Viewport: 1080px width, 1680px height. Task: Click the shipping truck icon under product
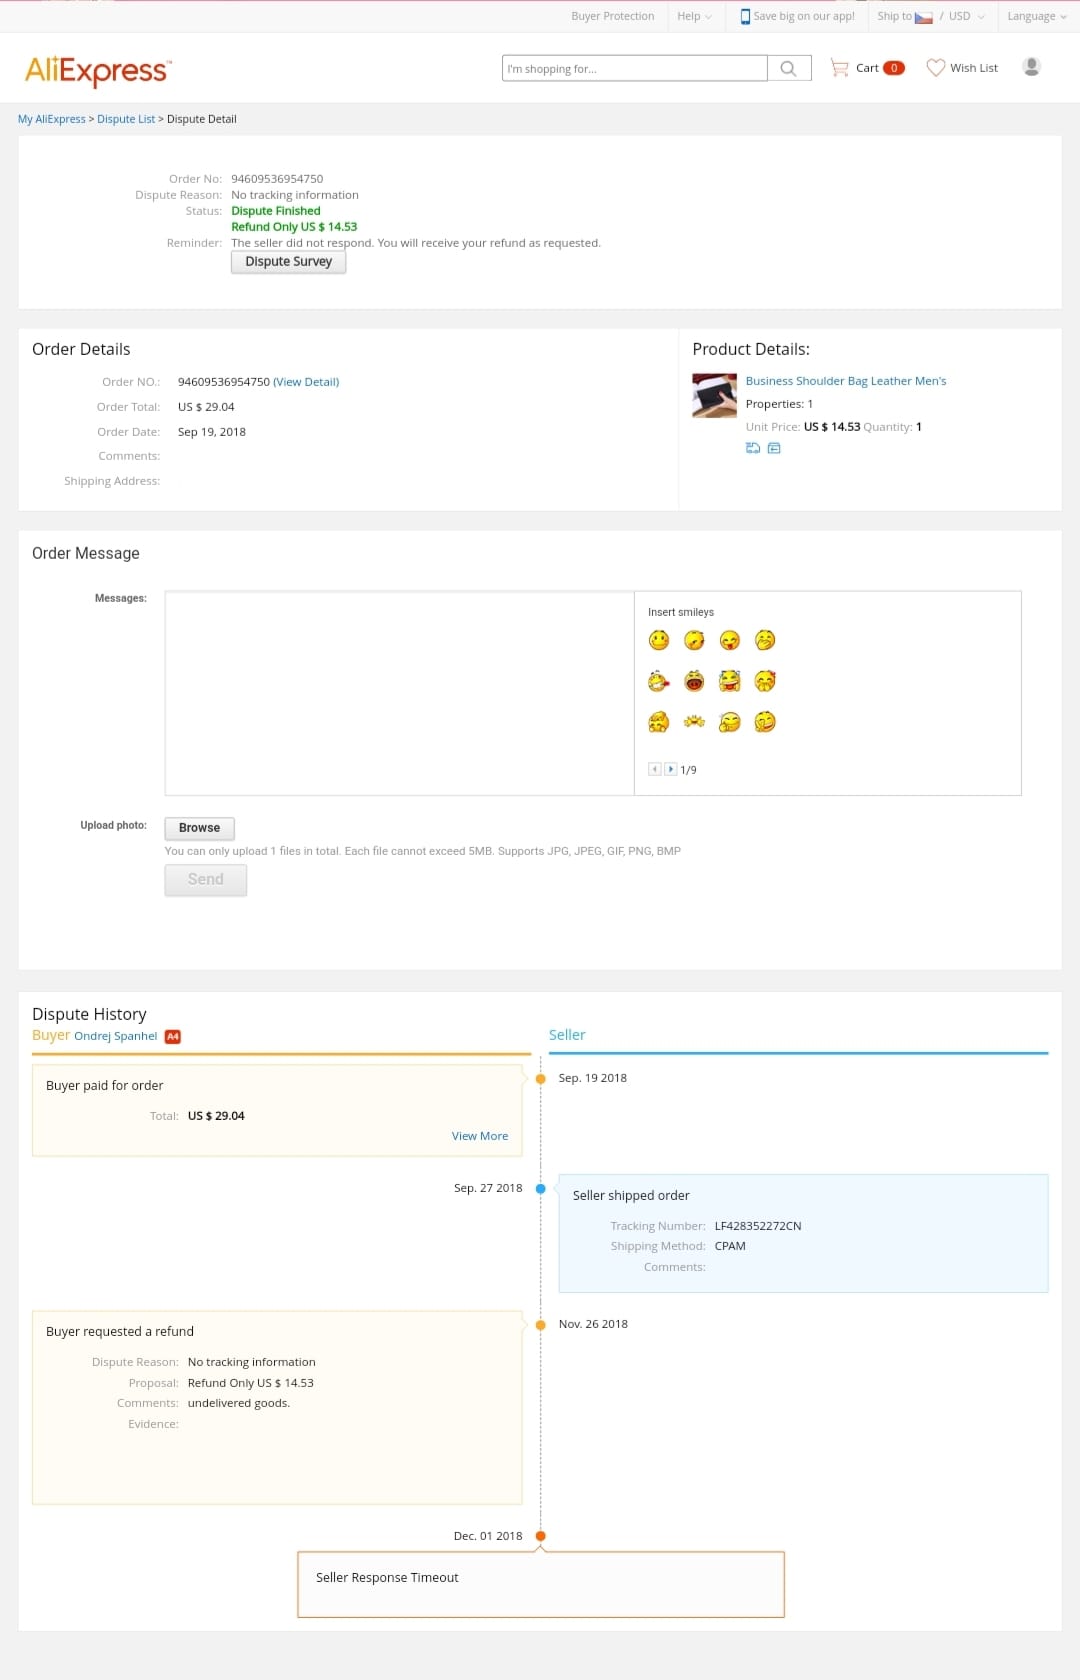753,448
